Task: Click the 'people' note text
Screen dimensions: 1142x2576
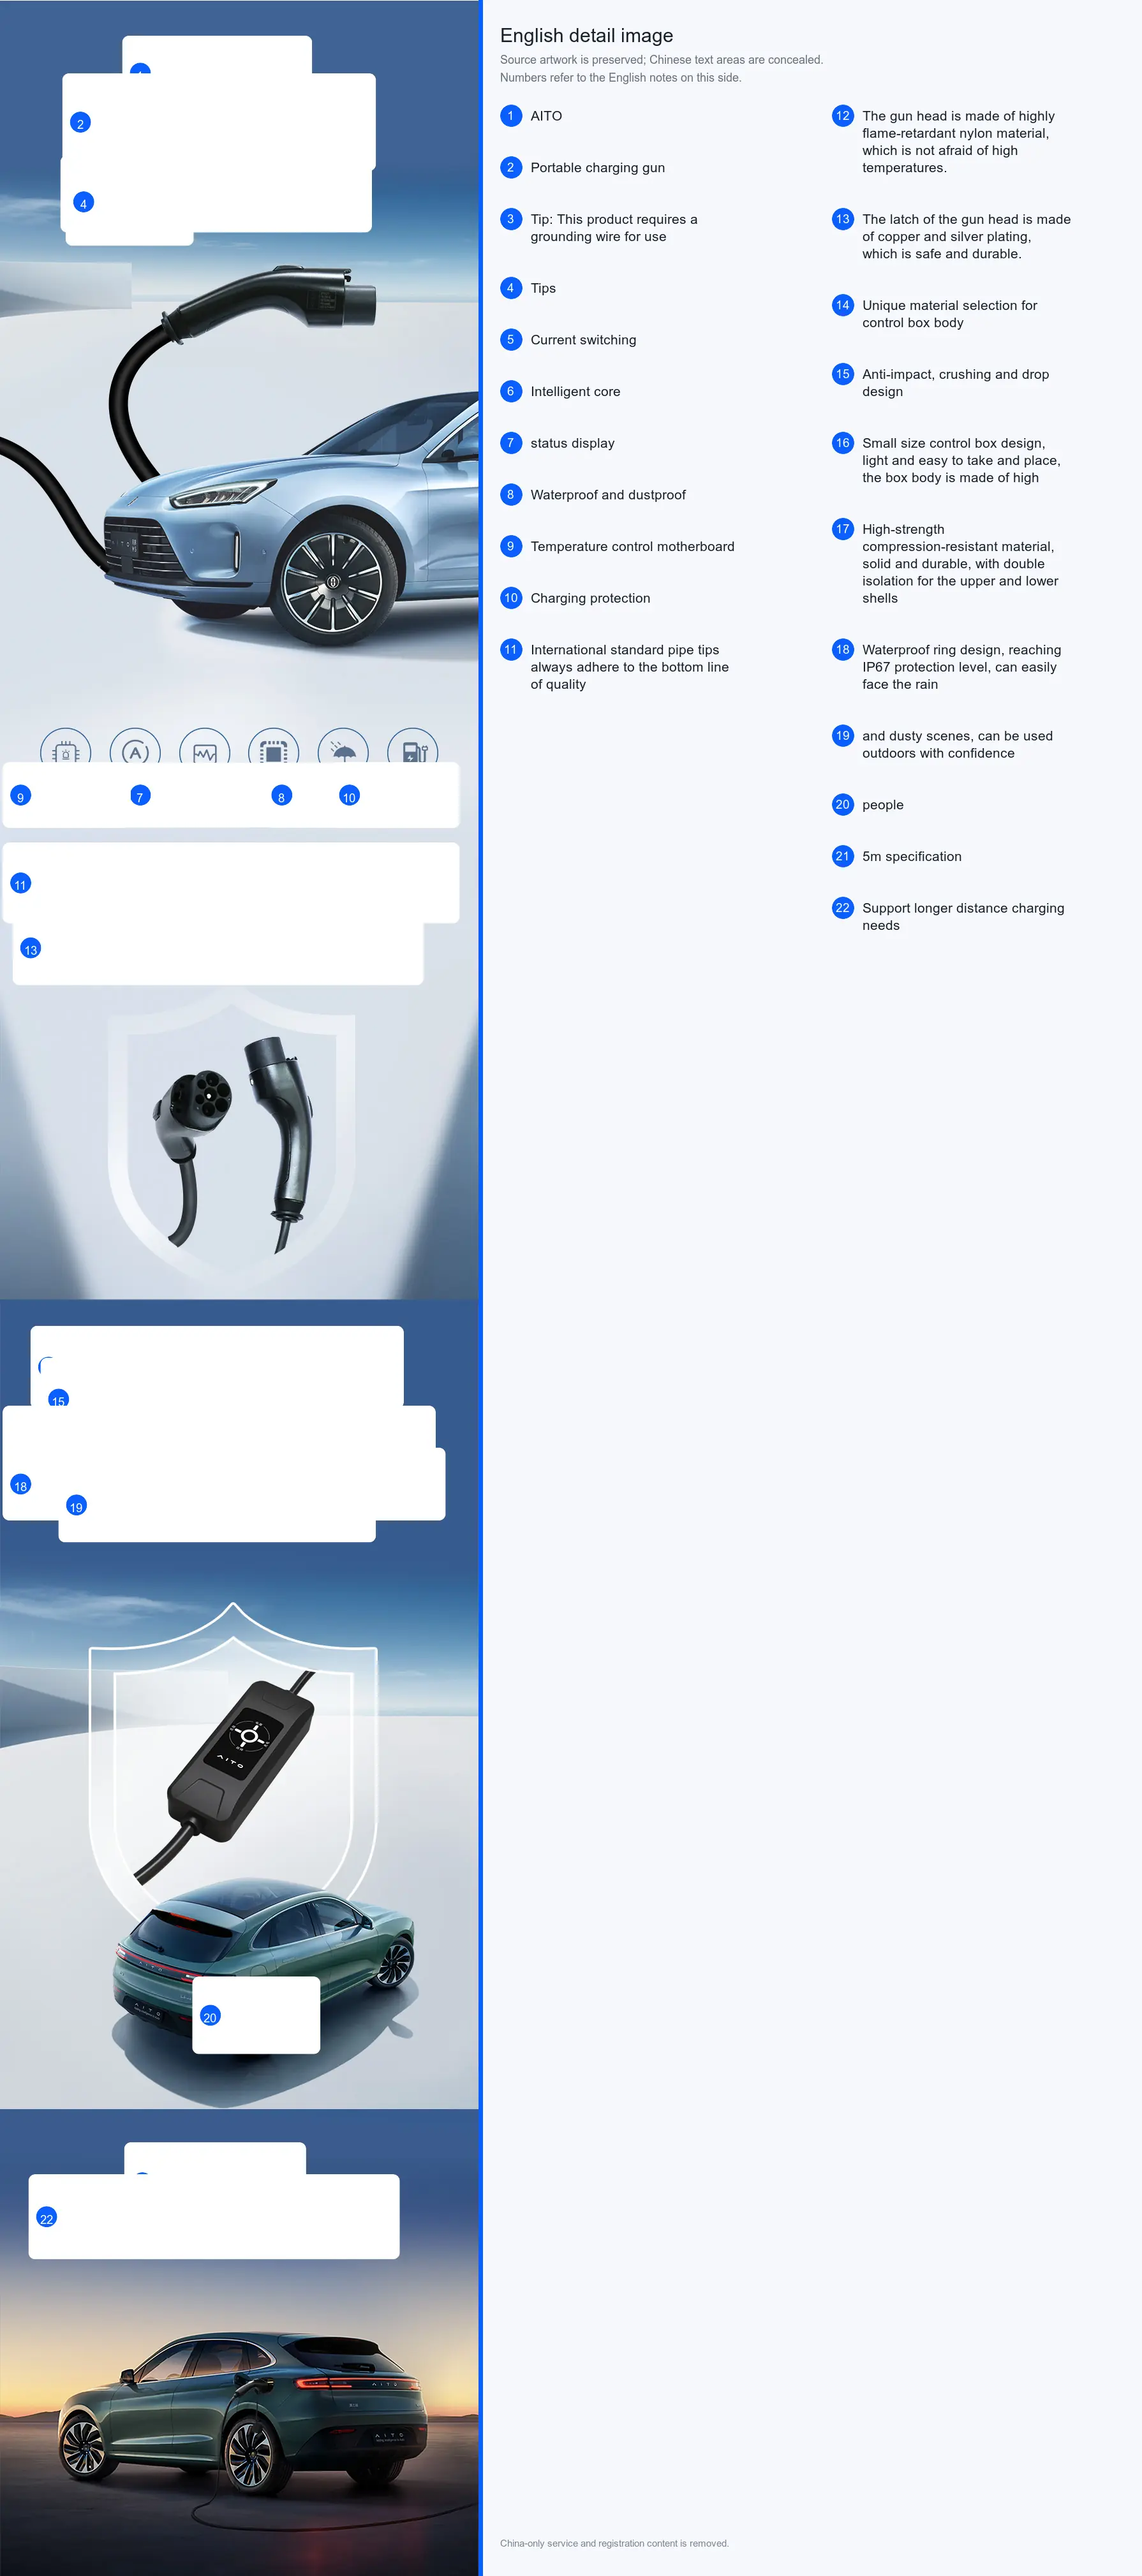Action: (883, 805)
